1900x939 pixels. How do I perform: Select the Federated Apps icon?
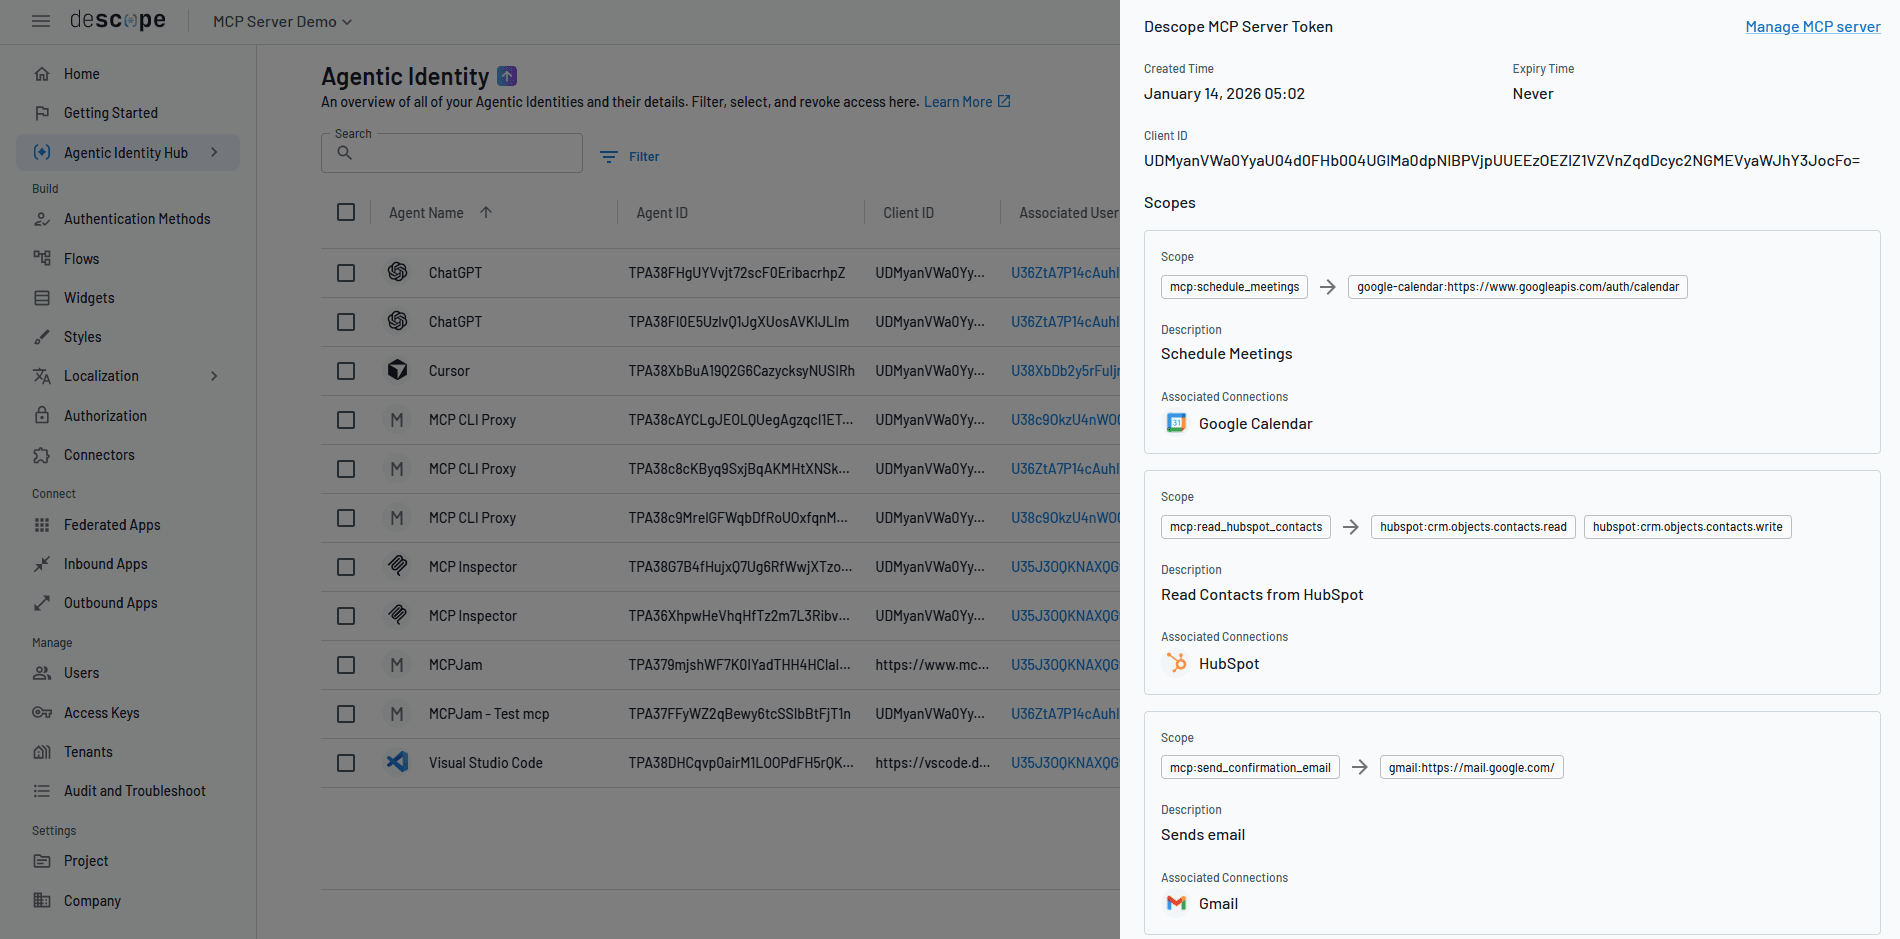click(41, 524)
